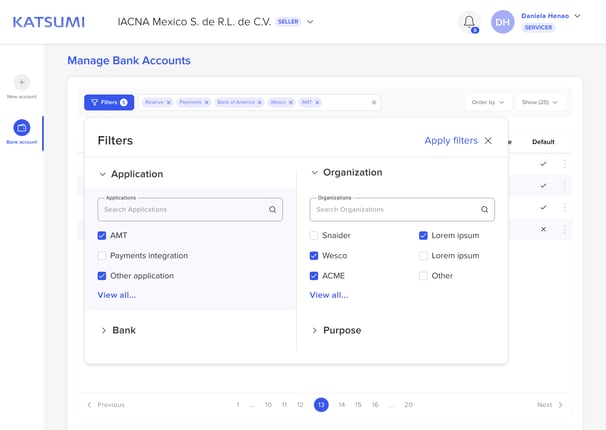Click the New account plus icon
Image resolution: width=606 pixels, height=430 pixels.
coord(22,82)
